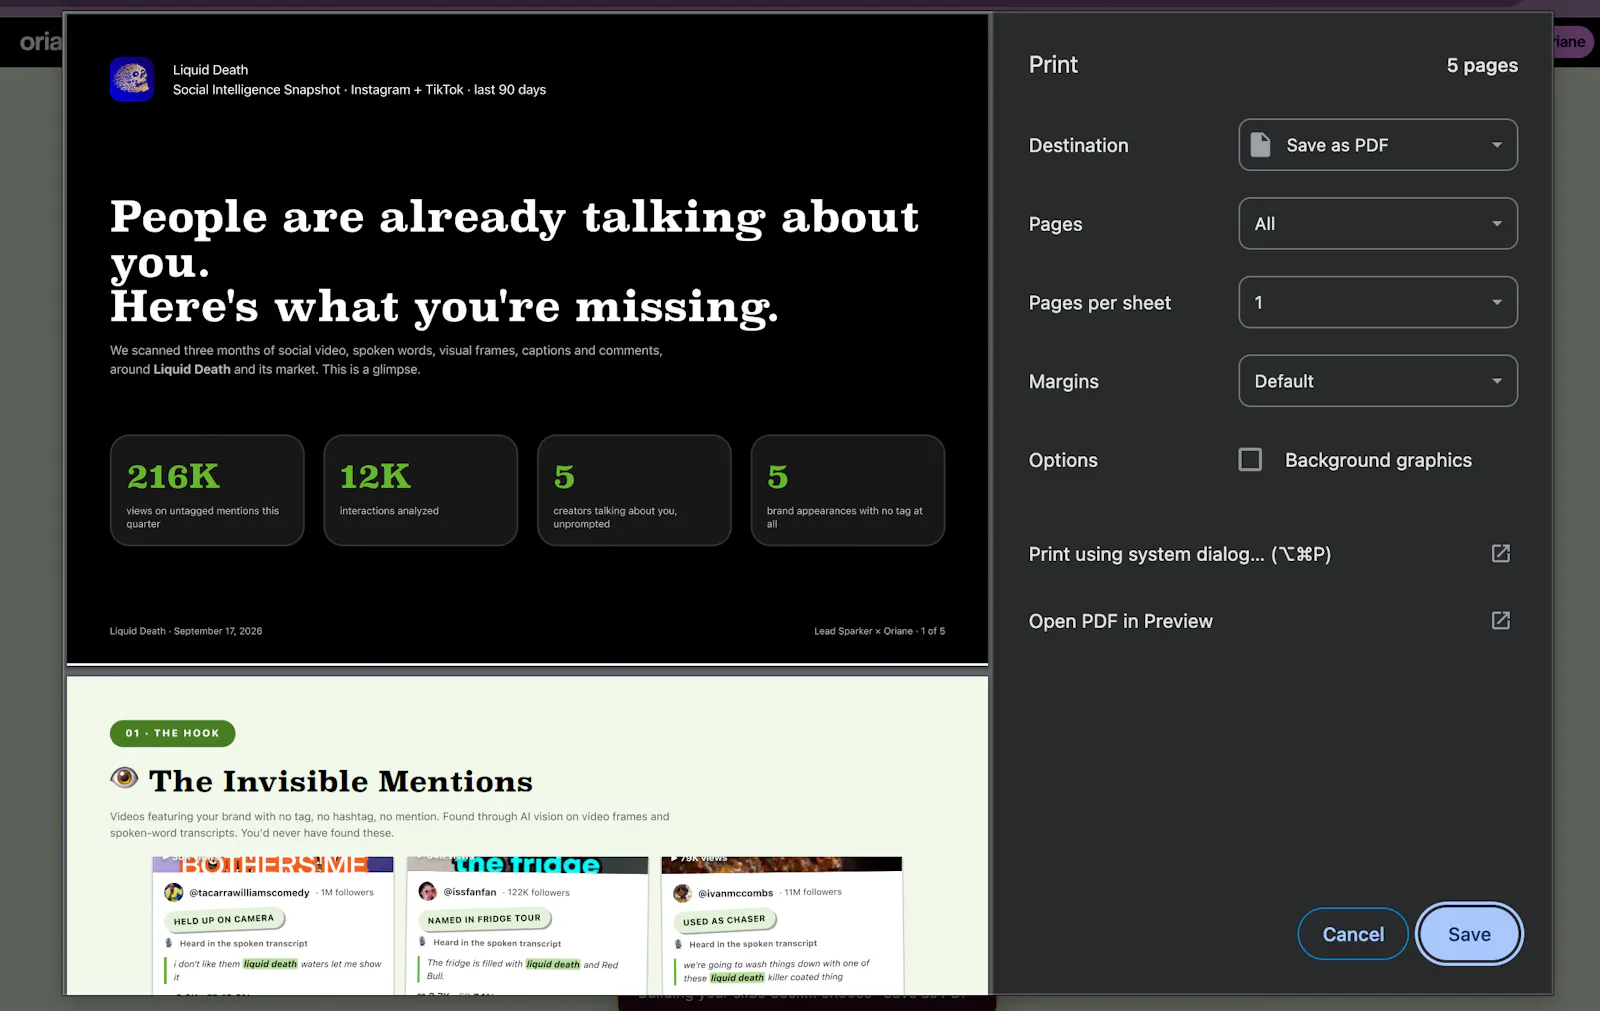Click the 12K interactions analyzed stat card

[x=421, y=490]
